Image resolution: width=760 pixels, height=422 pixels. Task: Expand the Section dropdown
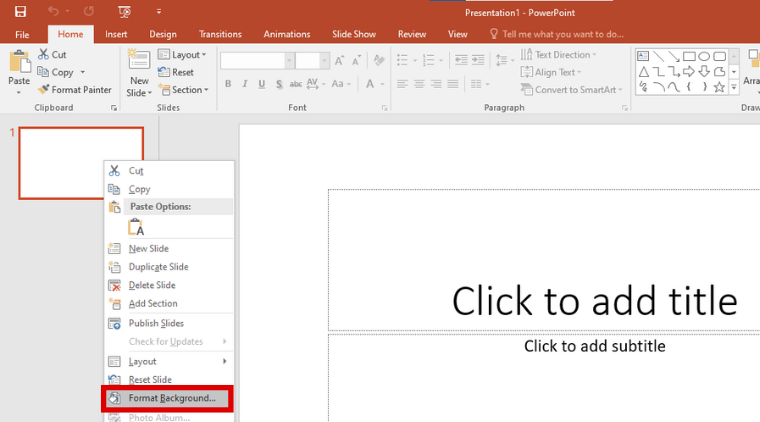(x=184, y=90)
